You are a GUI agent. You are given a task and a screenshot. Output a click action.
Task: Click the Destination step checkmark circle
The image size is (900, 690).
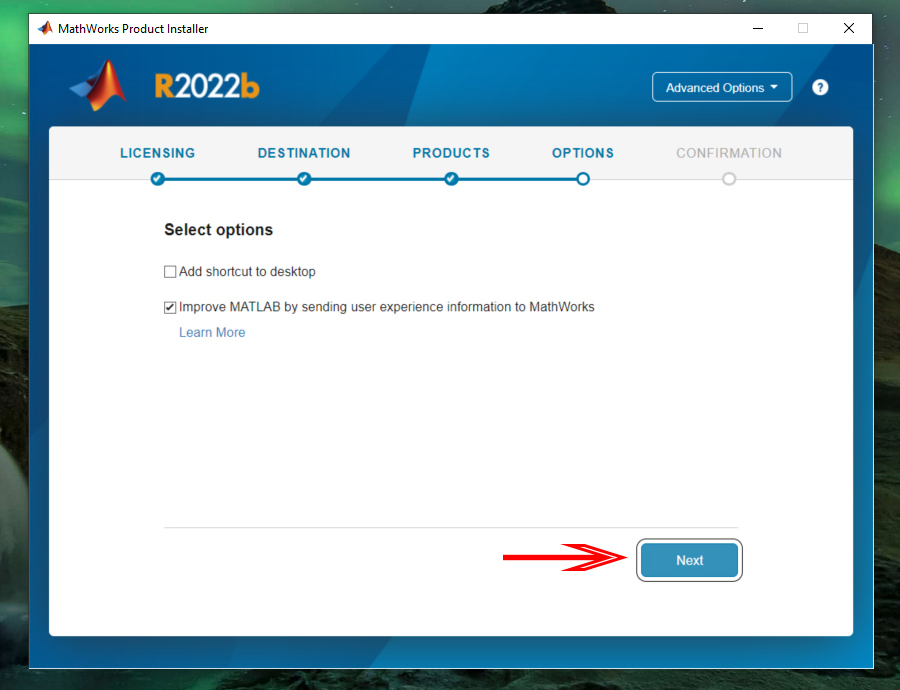(x=304, y=179)
